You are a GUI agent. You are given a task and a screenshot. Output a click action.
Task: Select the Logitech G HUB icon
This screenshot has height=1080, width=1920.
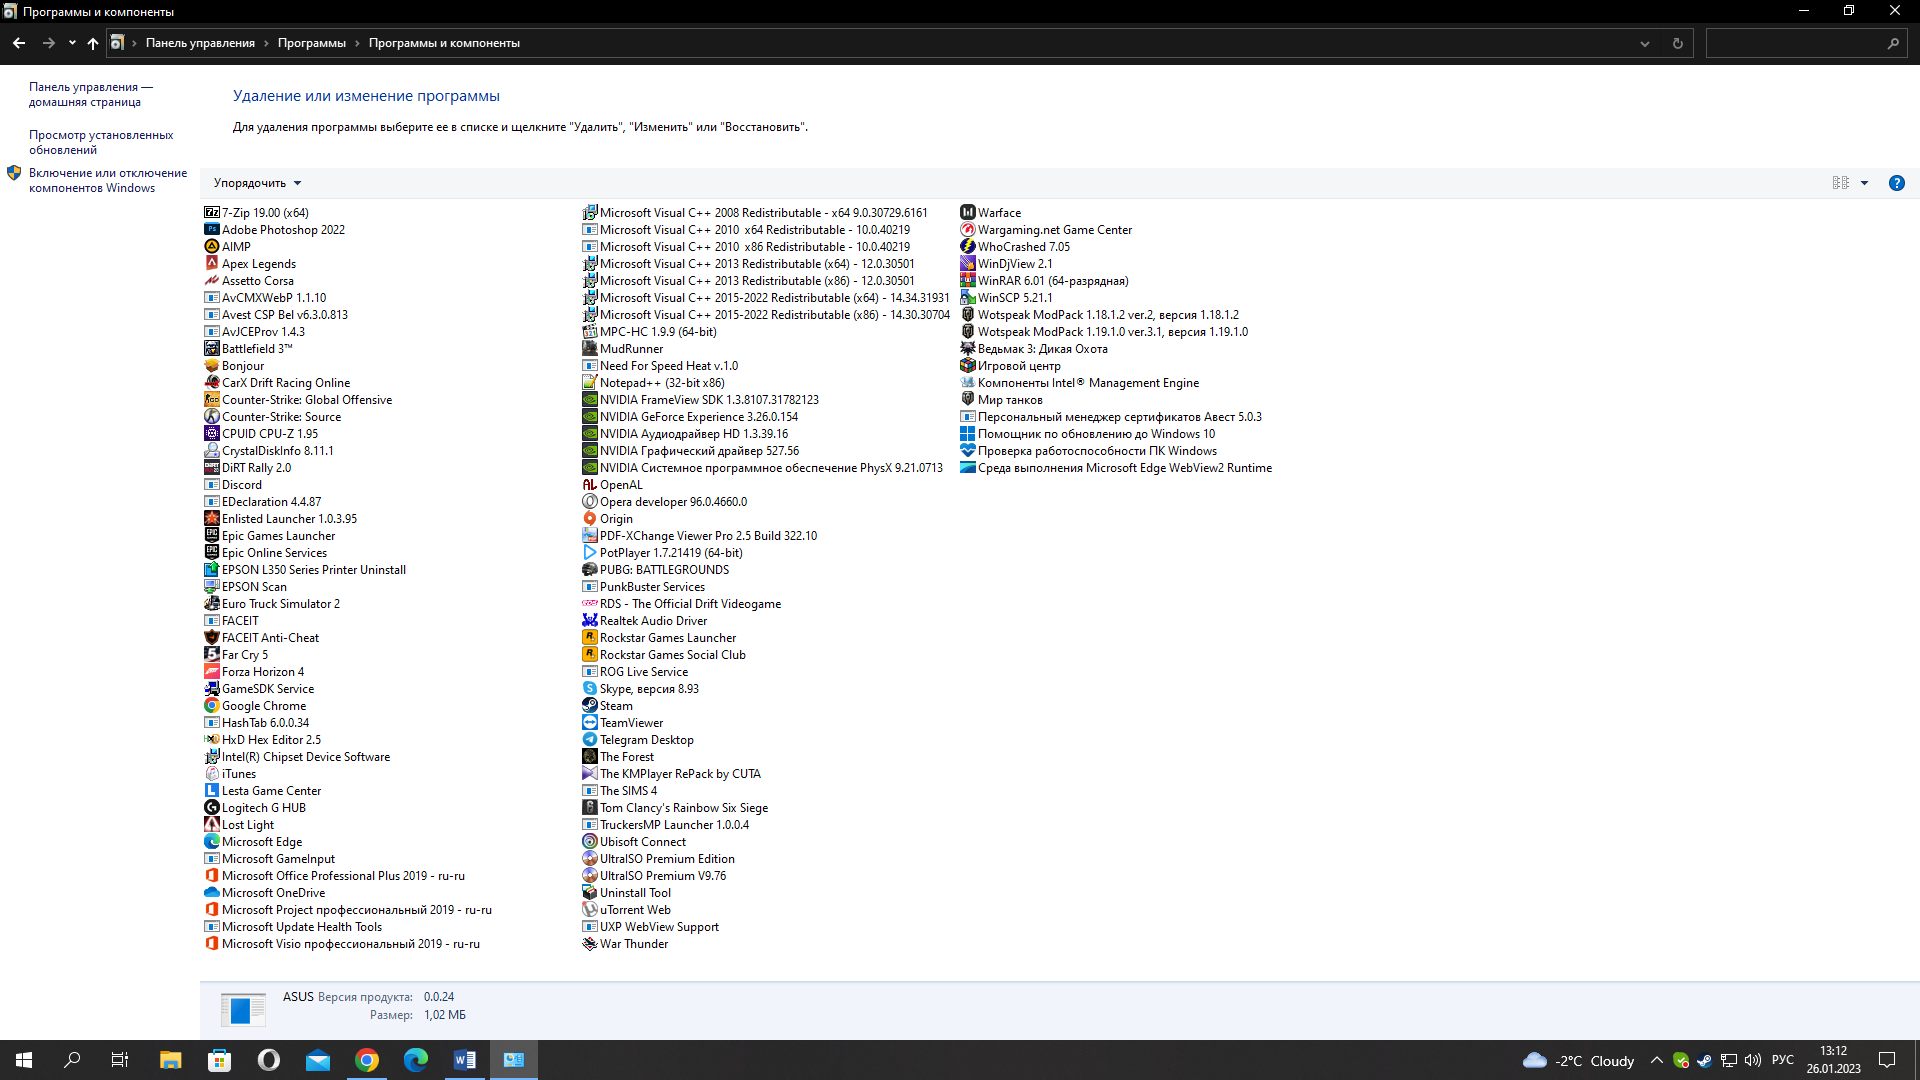(211, 808)
